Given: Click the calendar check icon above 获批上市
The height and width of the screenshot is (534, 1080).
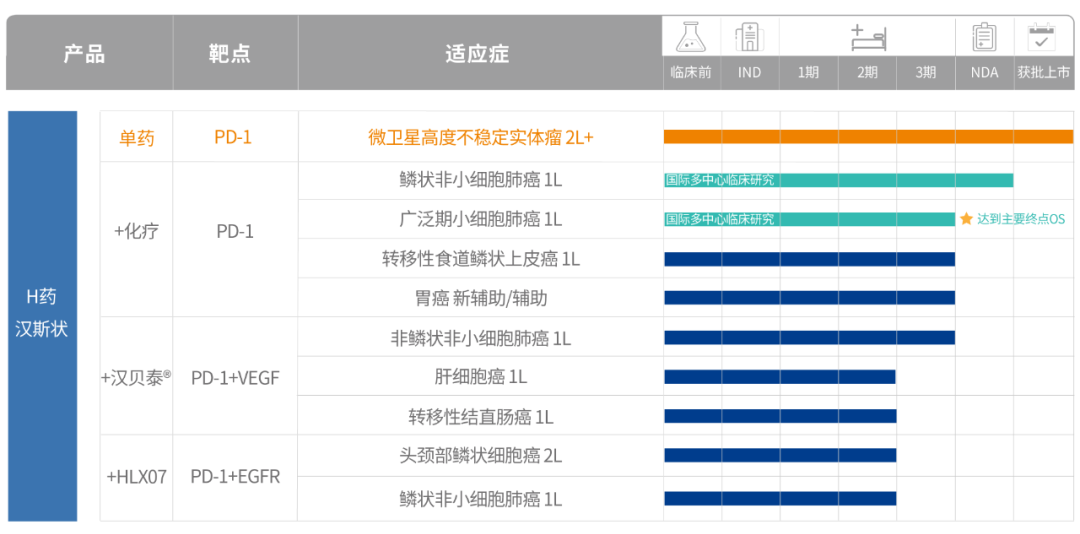Looking at the screenshot, I should click(1043, 38).
